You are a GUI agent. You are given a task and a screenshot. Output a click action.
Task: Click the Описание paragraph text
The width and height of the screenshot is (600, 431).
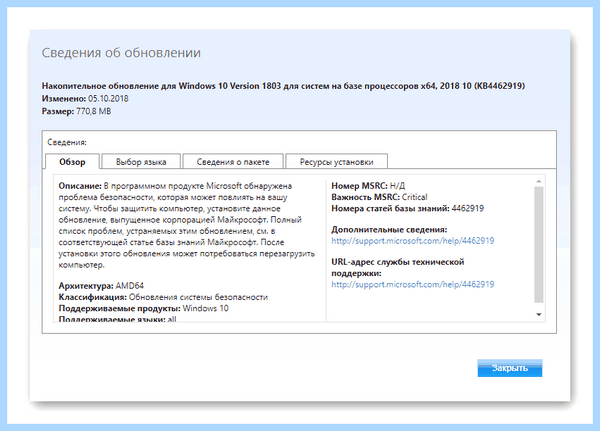pos(187,225)
